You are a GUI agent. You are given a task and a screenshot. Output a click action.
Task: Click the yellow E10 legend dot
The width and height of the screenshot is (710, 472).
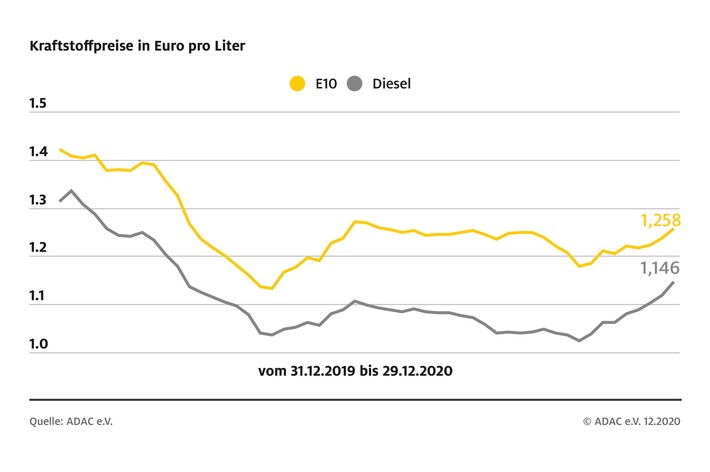pyautogui.click(x=297, y=83)
